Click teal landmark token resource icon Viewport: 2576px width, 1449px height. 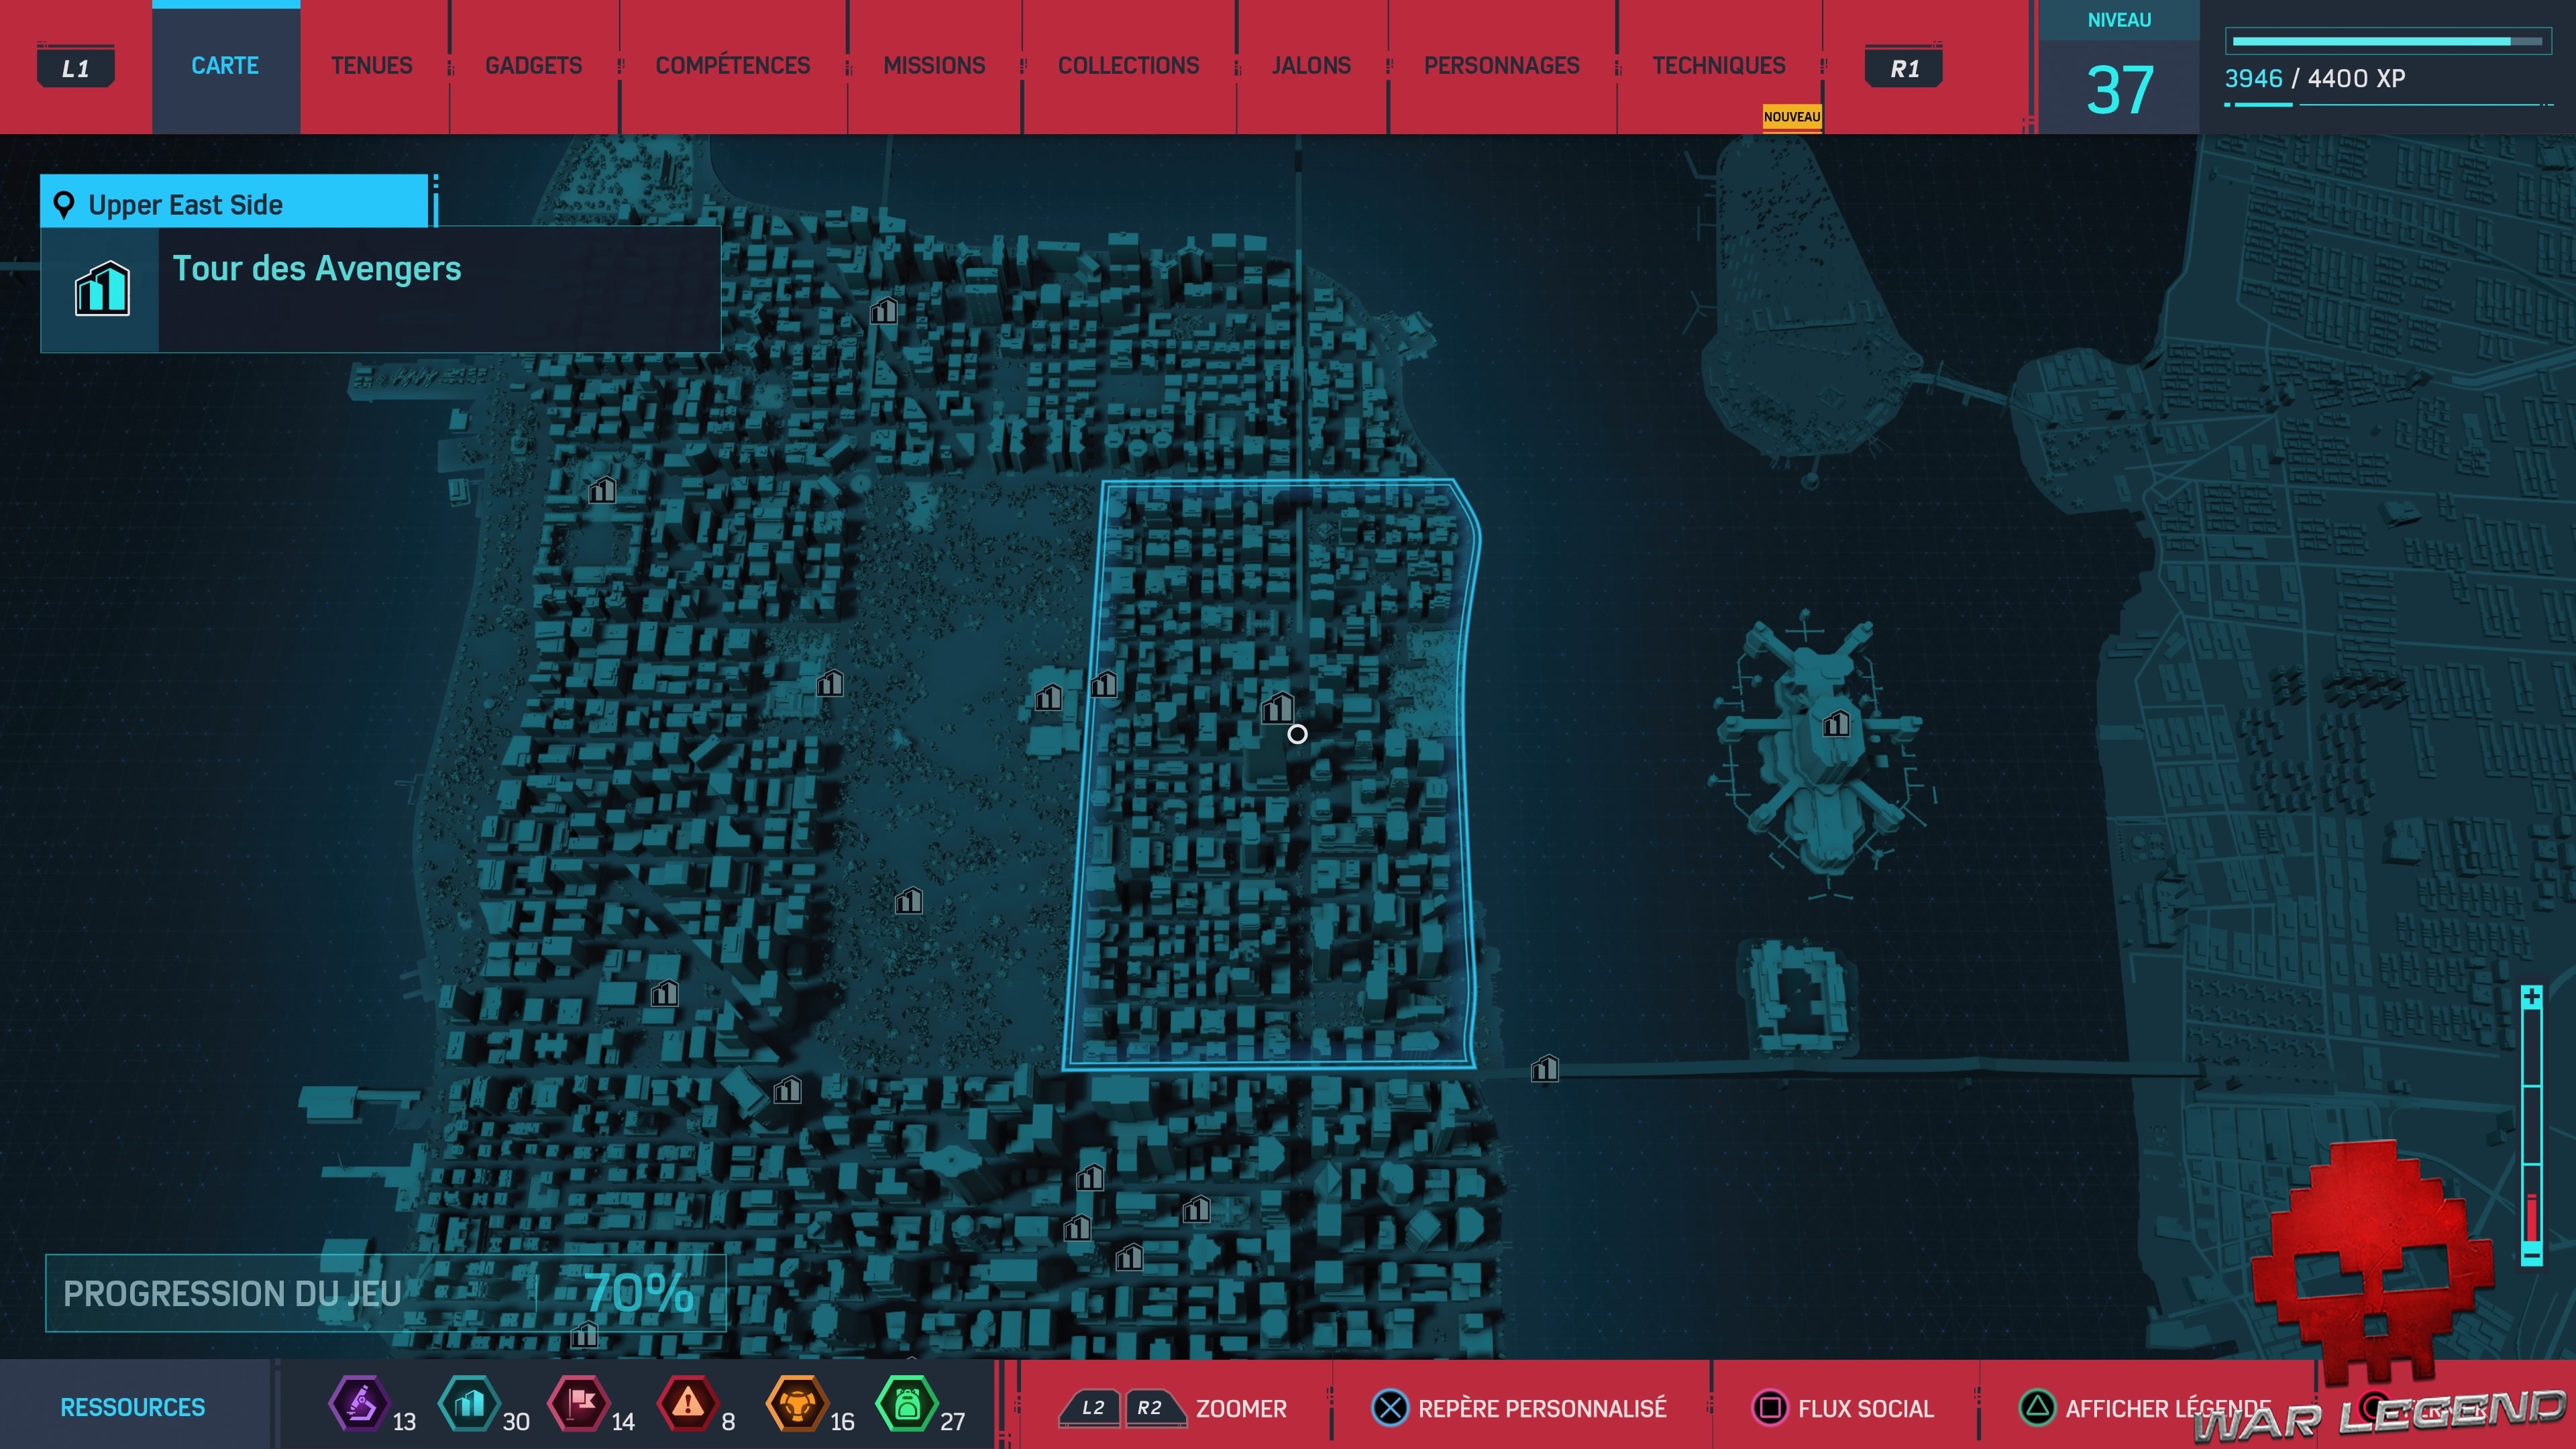(469, 1404)
